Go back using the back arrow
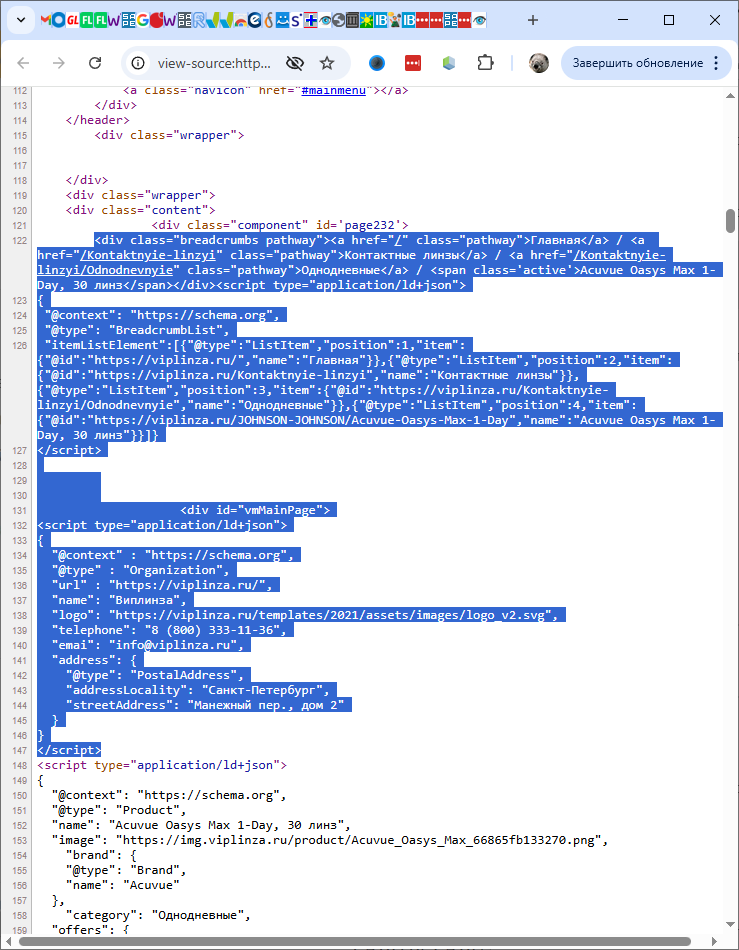Viewport: 739px width, 950px height. [23, 63]
